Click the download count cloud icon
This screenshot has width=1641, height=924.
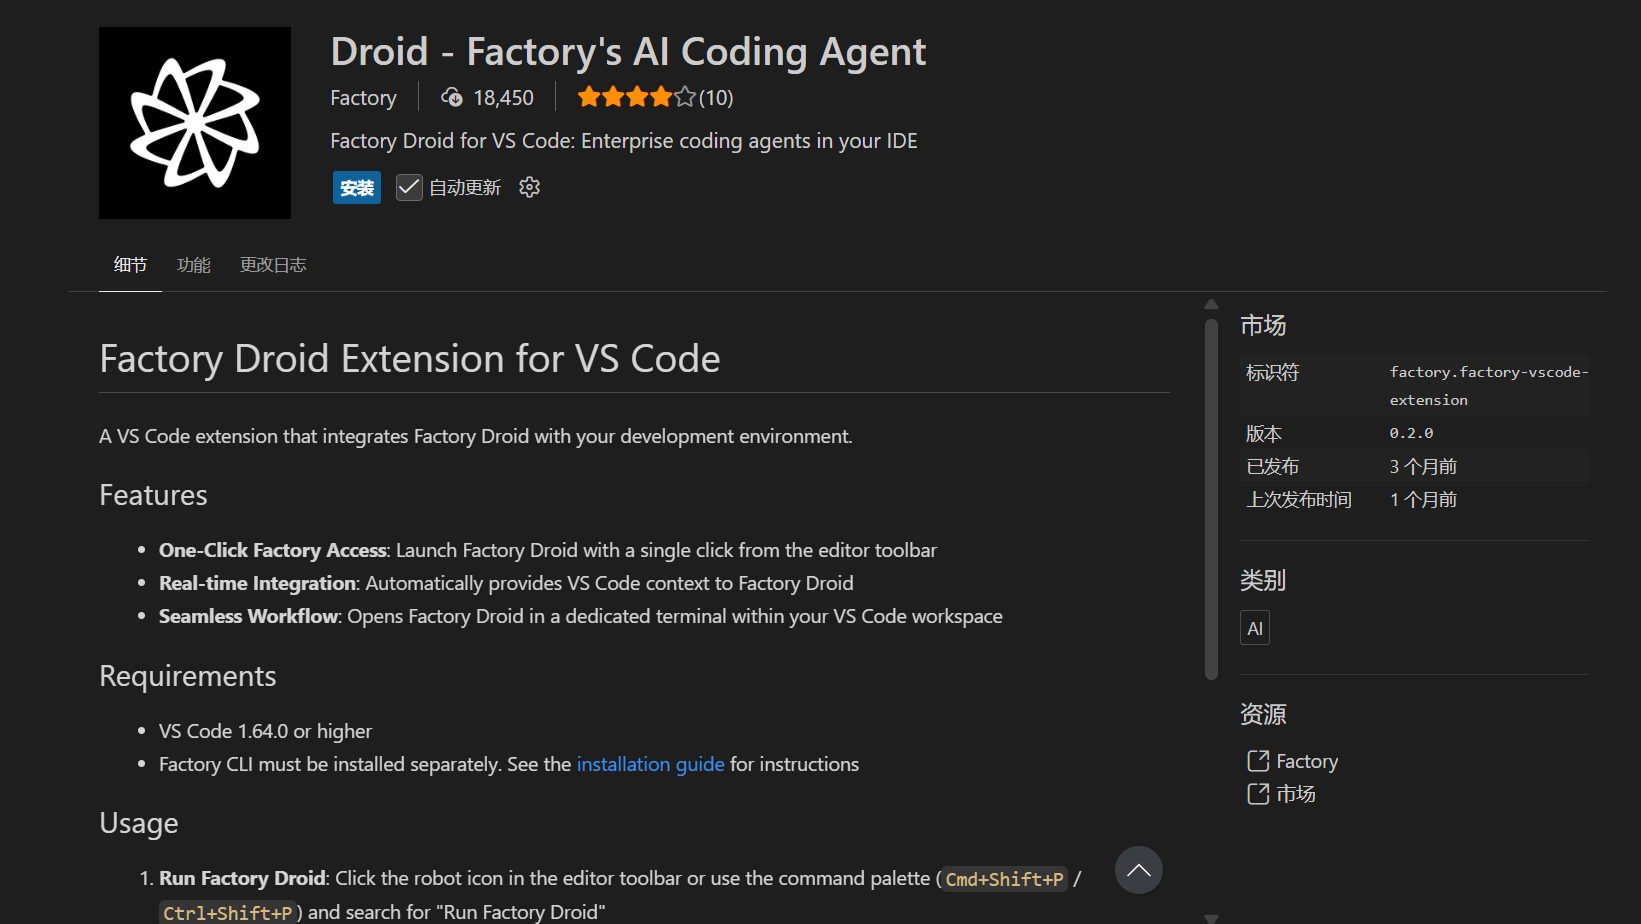click(452, 97)
